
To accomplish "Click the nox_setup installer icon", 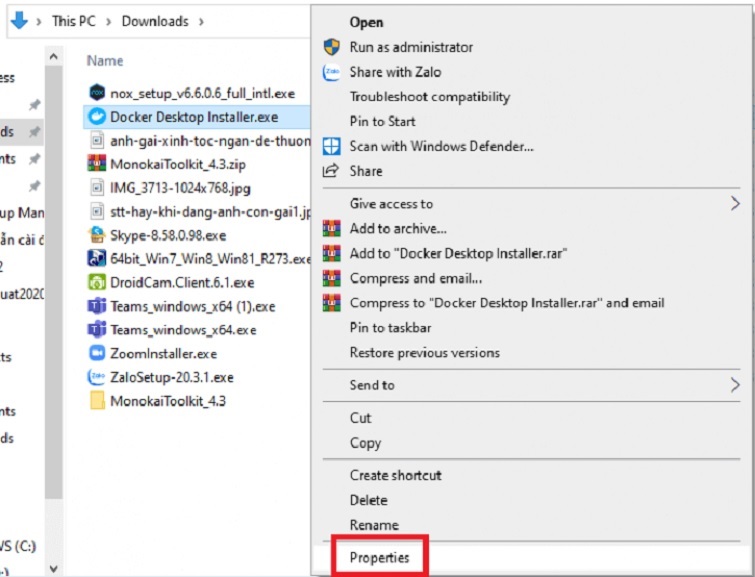I will (x=97, y=92).
